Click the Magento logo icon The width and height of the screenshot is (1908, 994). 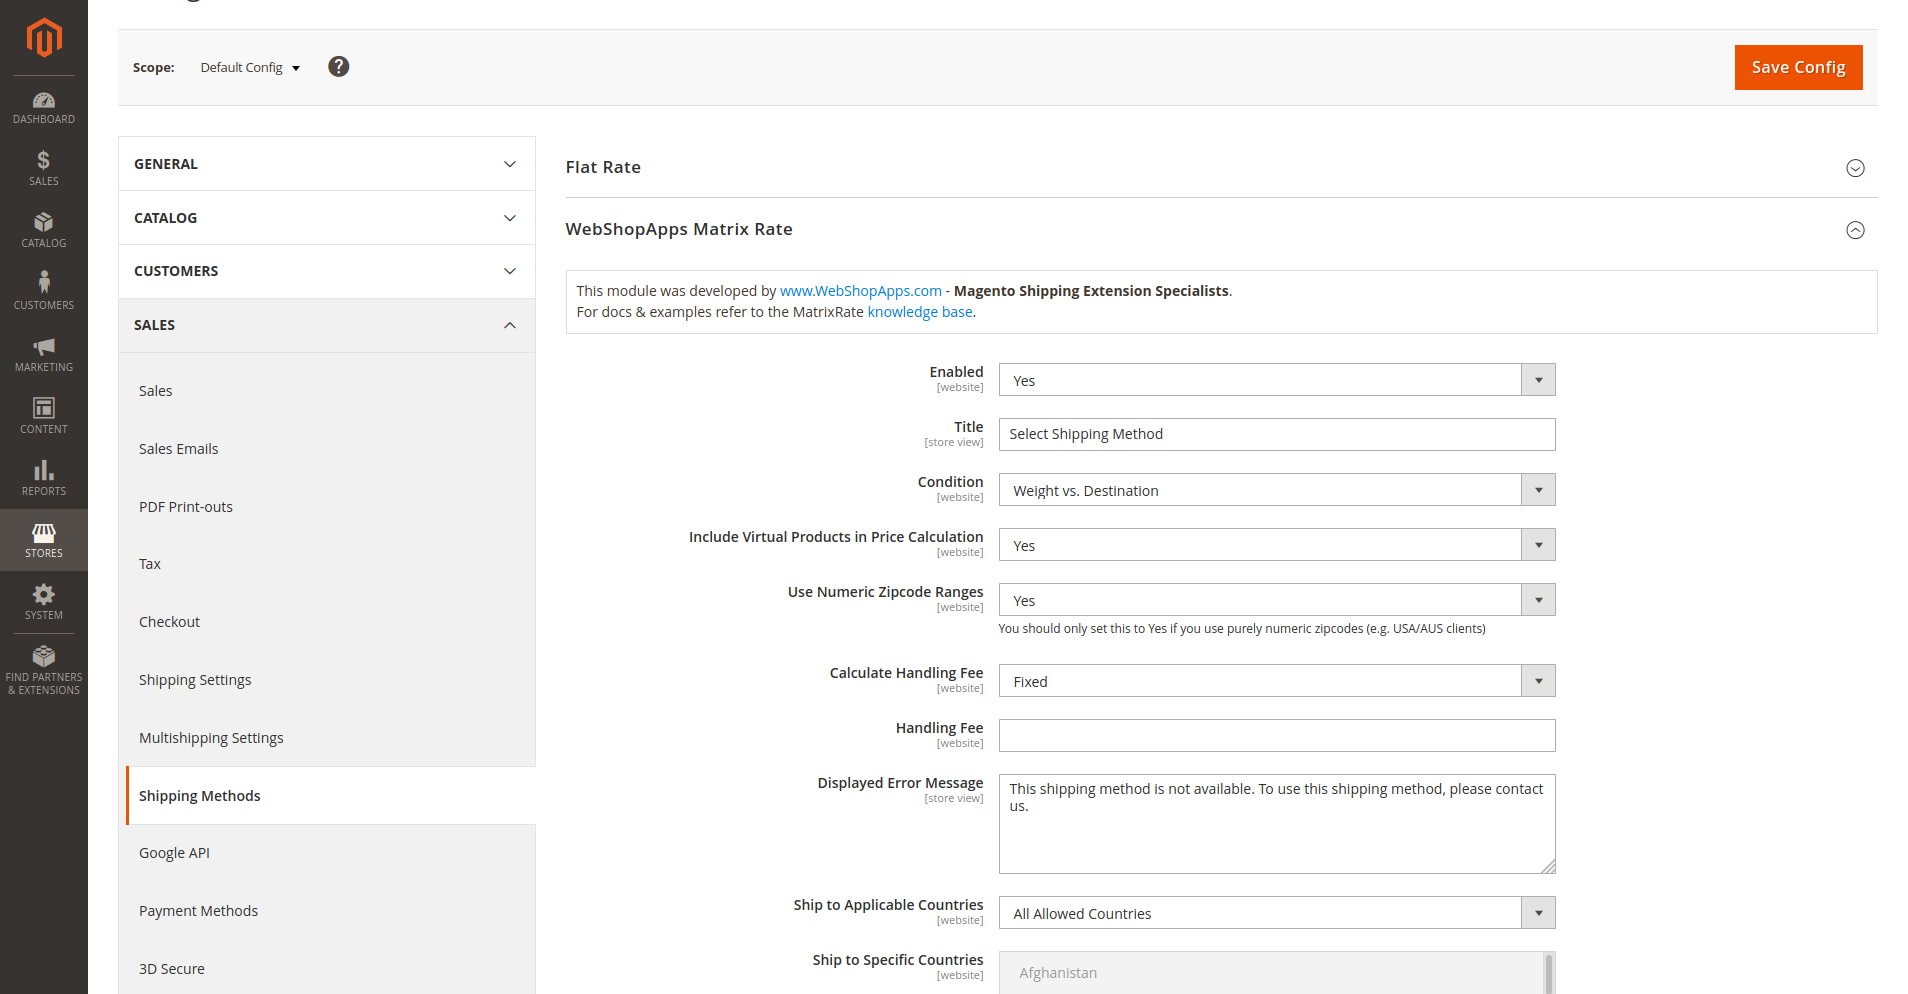coord(44,38)
